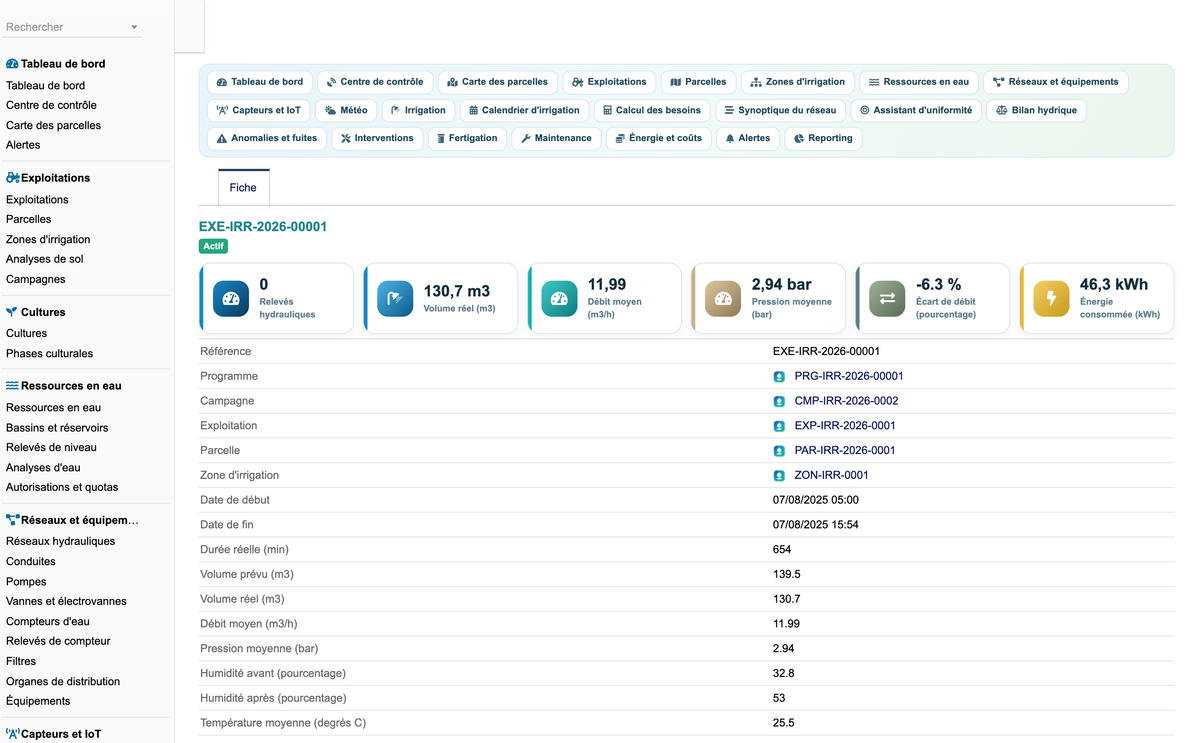Viewport: 1200px width, 743px height.
Task: Open Énergie et coûts toolbar button
Action: tap(659, 138)
